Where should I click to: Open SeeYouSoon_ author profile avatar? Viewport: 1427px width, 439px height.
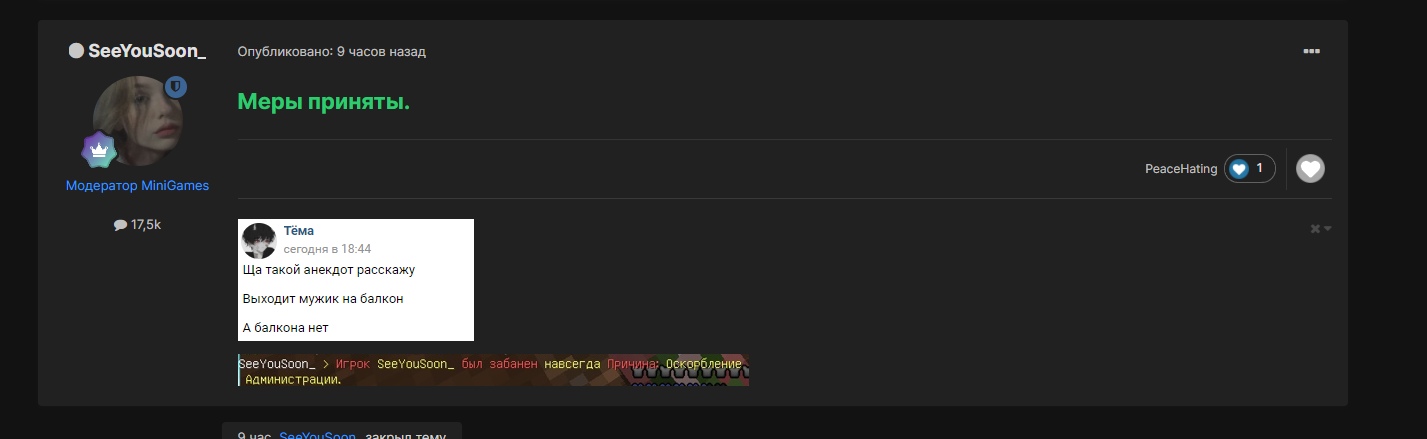point(138,121)
